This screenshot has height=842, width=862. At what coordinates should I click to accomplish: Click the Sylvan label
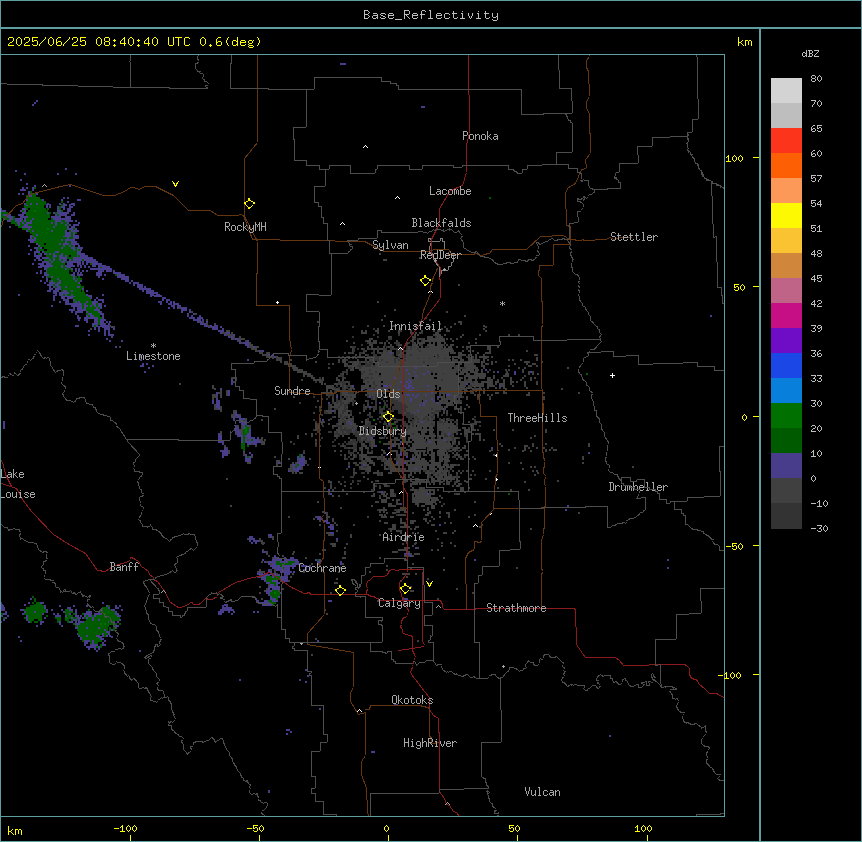[x=390, y=245]
